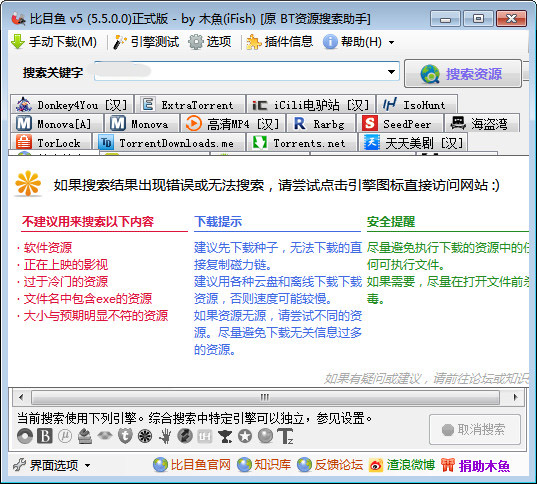Click horizontal scrollbar left arrow

tap(21, 397)
